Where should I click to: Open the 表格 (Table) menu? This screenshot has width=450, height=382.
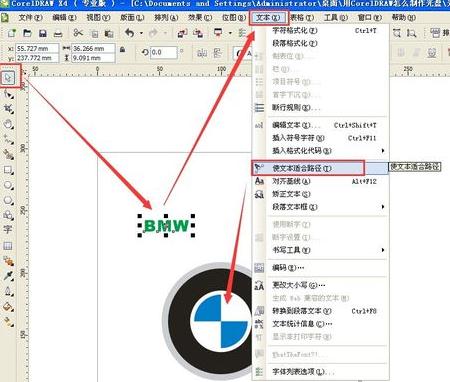tap(302, 17)
